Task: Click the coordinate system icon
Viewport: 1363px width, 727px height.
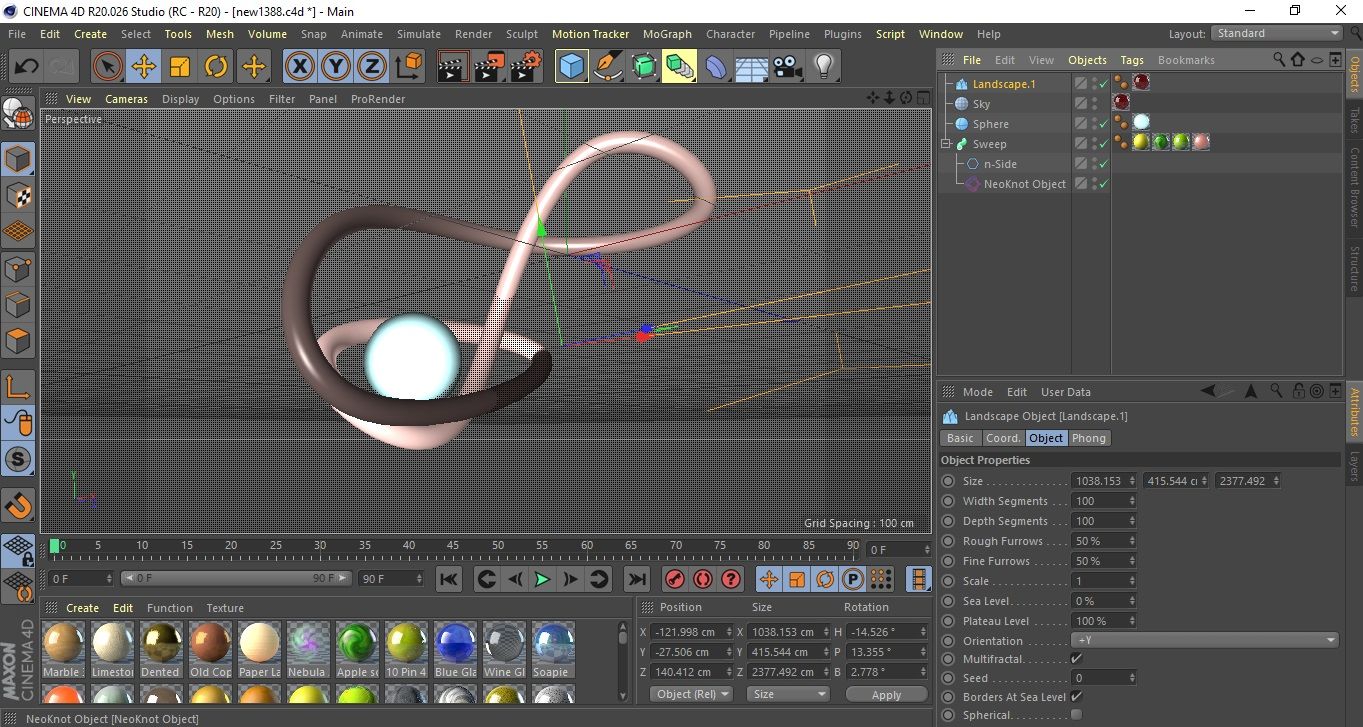Action: tap(408, 67)
